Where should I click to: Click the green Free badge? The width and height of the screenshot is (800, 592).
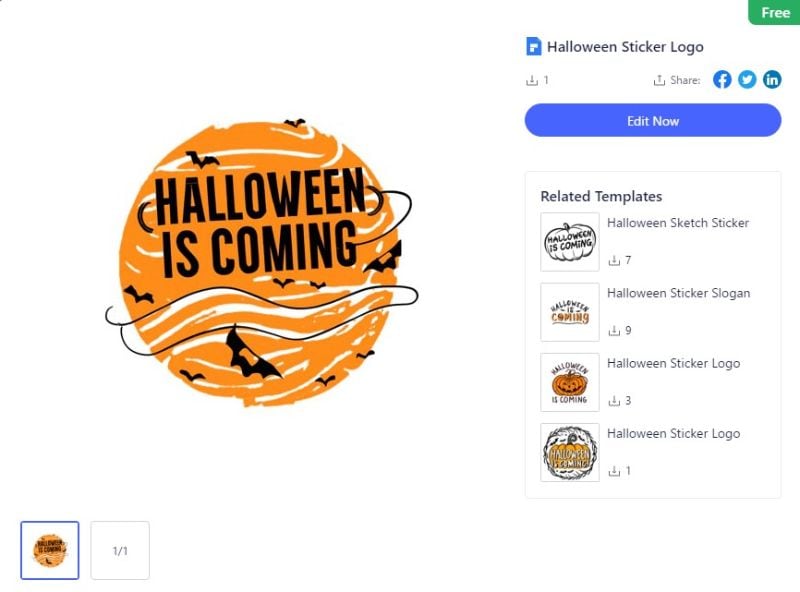pos(774,12)
